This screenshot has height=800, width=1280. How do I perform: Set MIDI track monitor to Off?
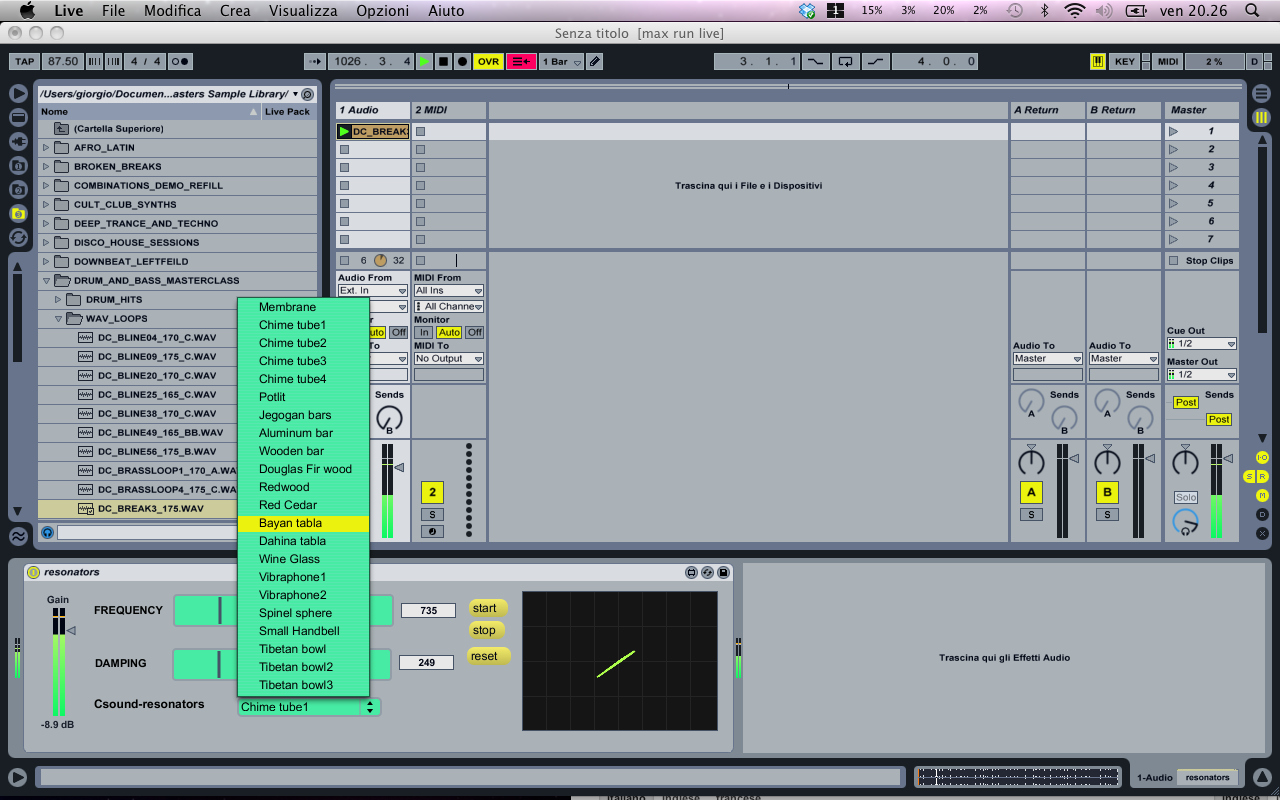[x=475, y=332]
